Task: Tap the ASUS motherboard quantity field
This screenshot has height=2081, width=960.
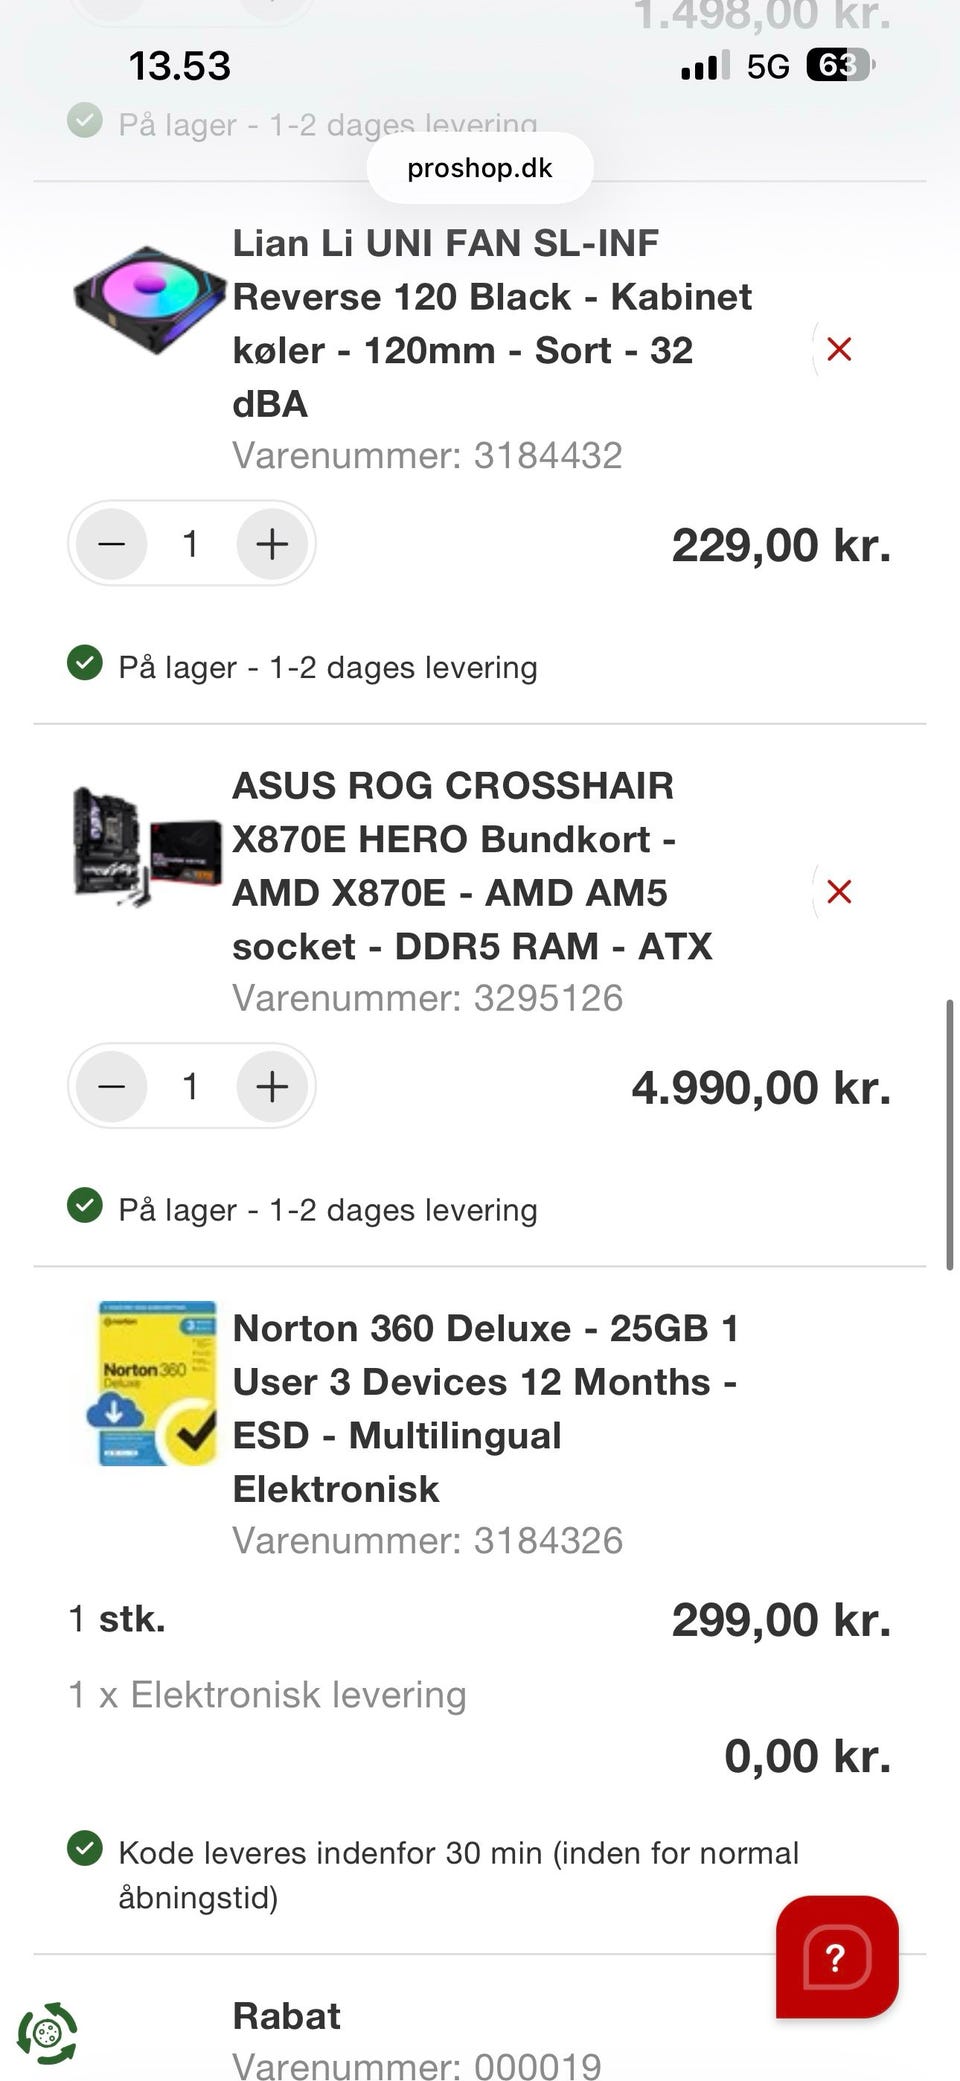Action: tap(191, 1086)
